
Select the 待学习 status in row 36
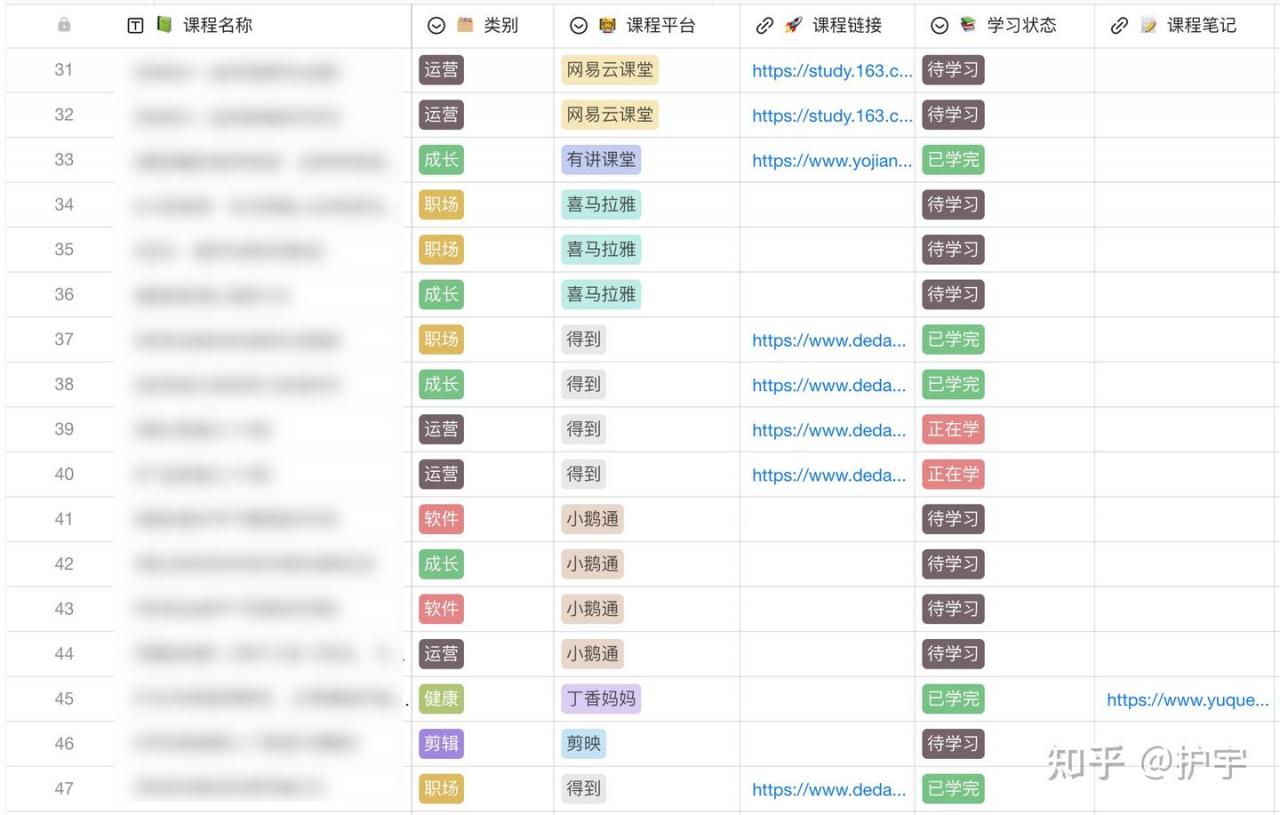tap(953, 295)
